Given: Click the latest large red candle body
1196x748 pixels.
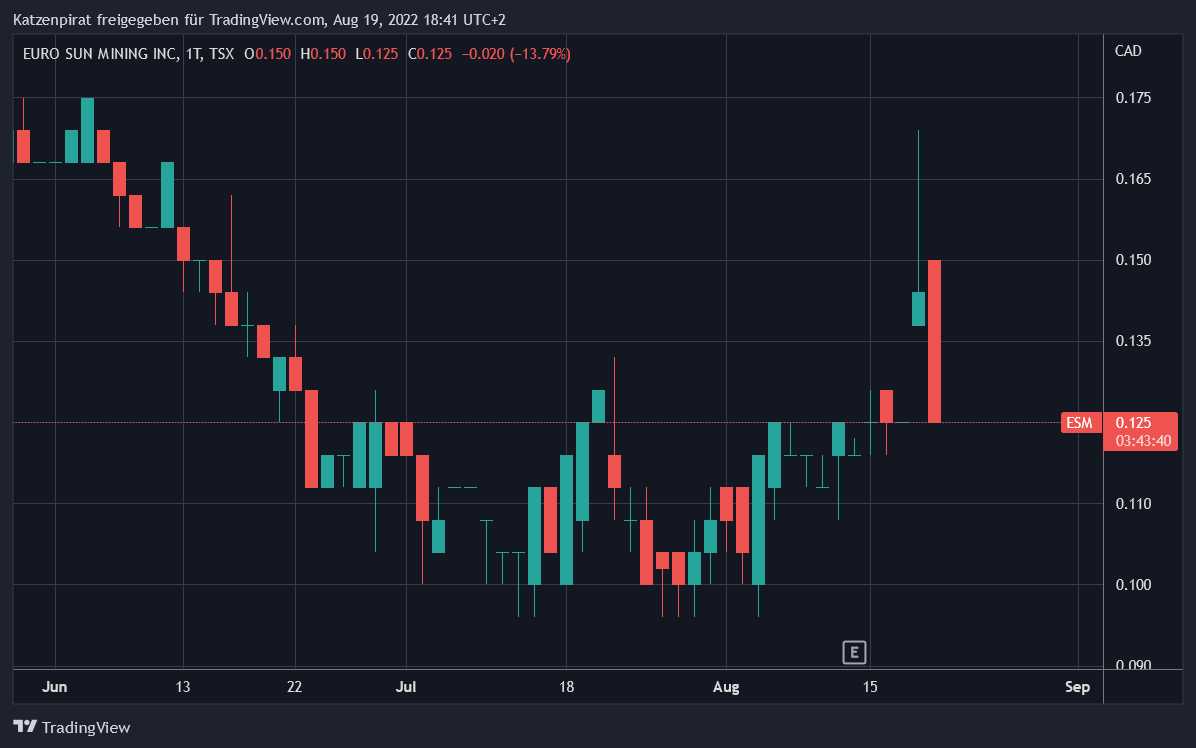Looking at the screenshot, I should pyautogui.click(x=934, y=341).
